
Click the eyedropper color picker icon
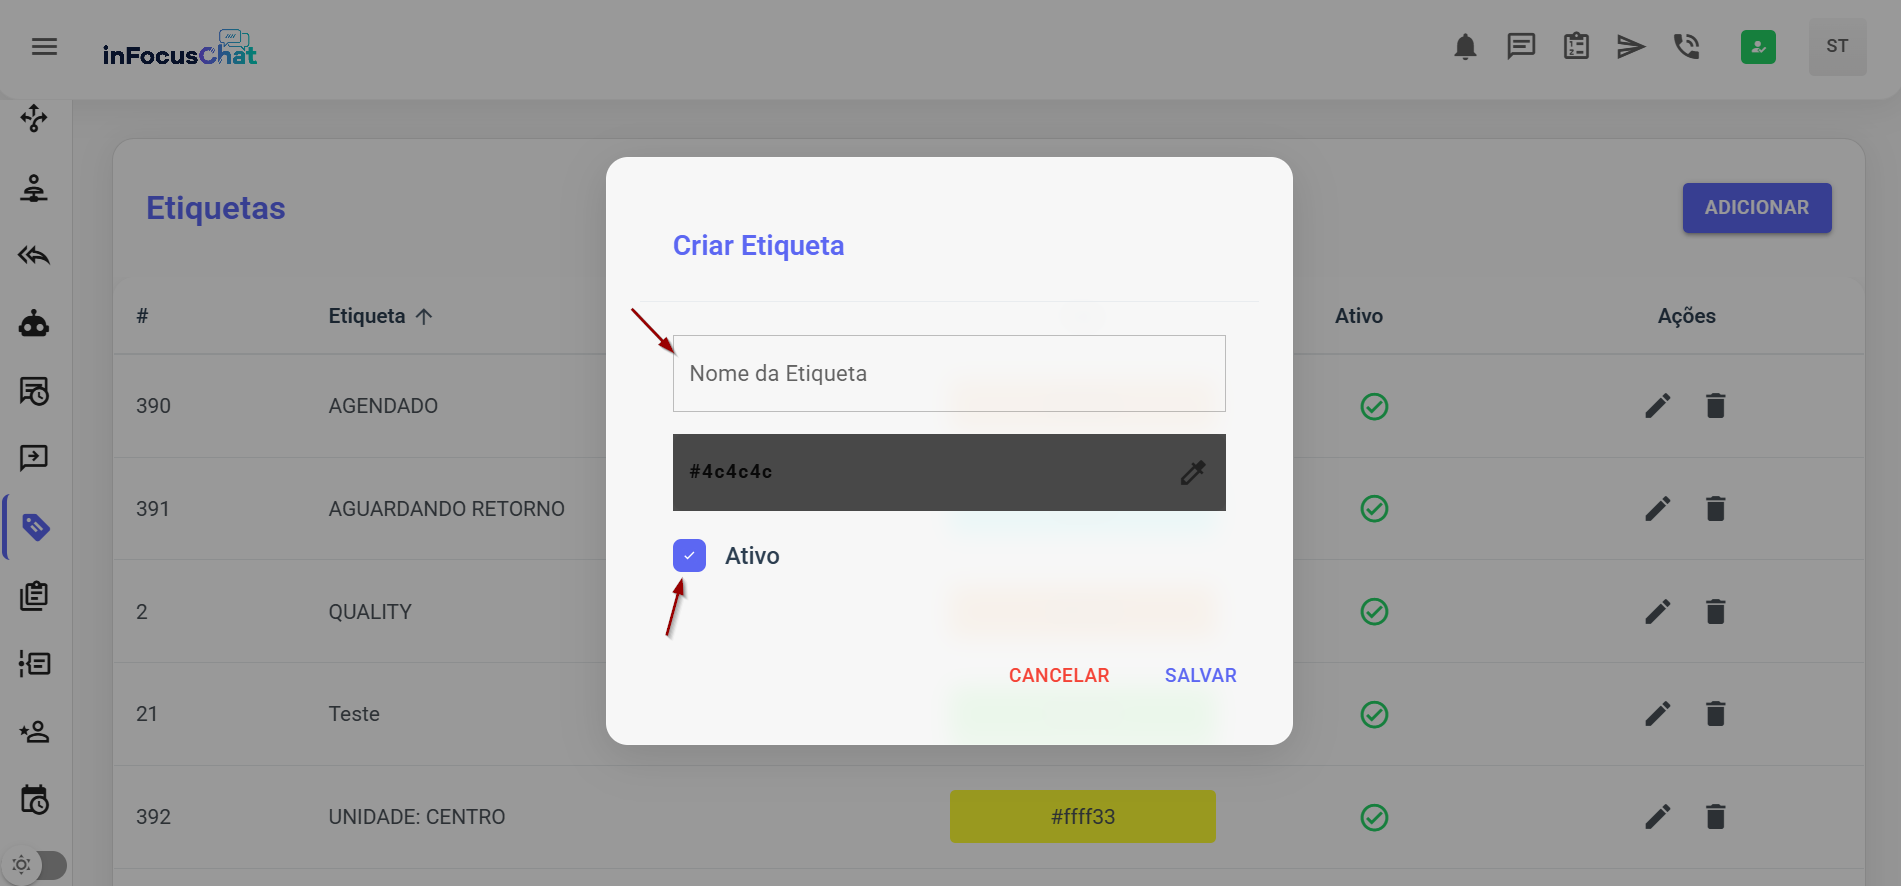pyautogui.click(x=1193, y=472)
